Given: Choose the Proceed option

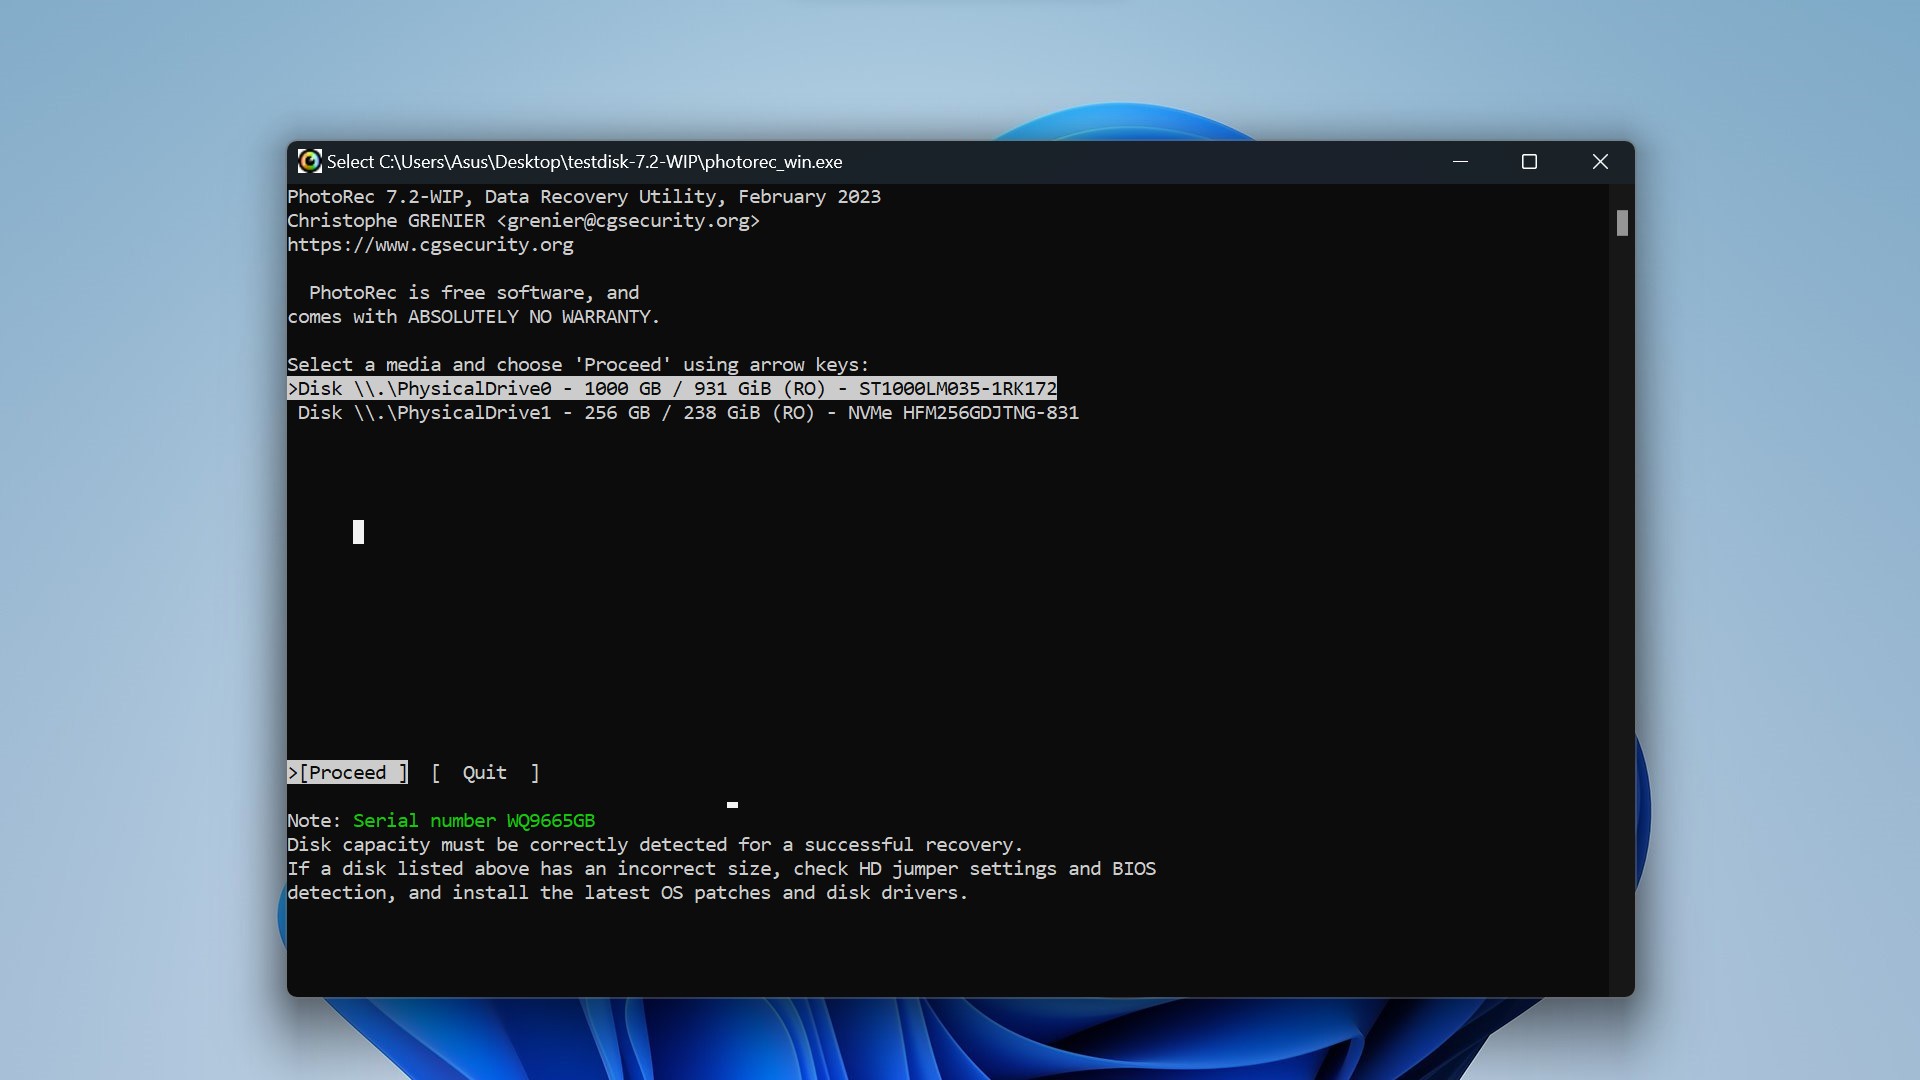Looking at the screenshot, I should 347,773.
